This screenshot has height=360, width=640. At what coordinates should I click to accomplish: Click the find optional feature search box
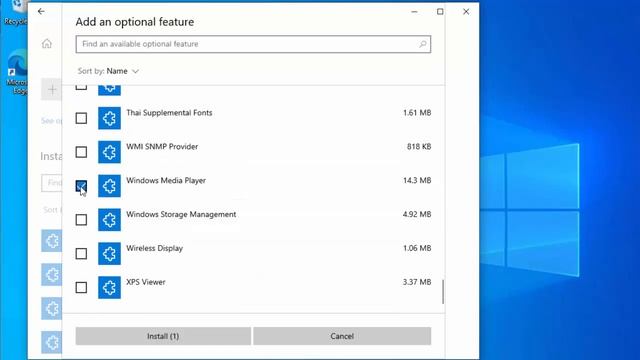pos(253,44)
